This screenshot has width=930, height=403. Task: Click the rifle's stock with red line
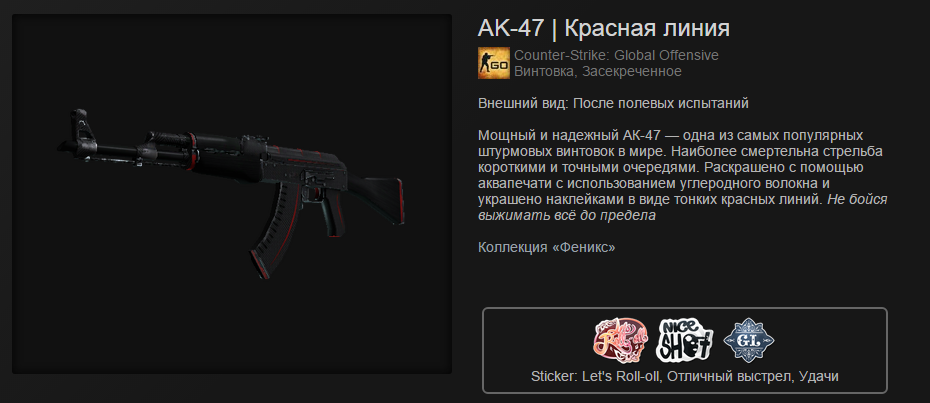point(375,198)
